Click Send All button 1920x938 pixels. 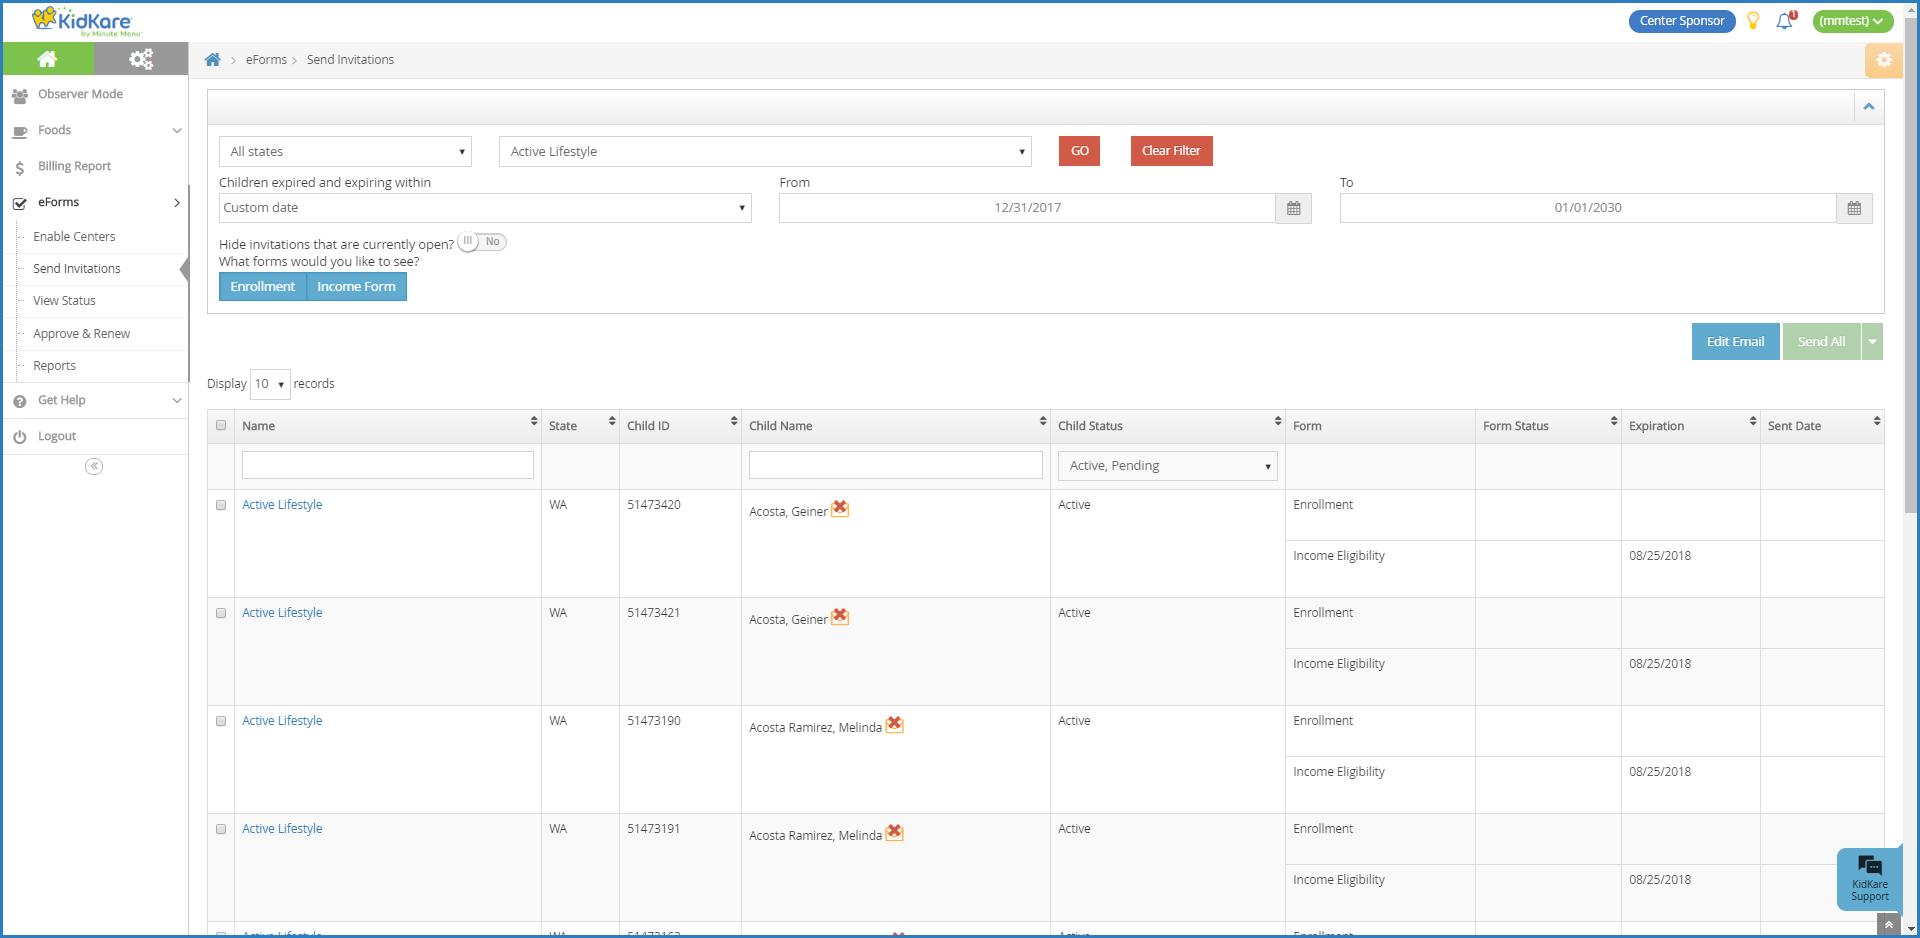point(1821,341)
